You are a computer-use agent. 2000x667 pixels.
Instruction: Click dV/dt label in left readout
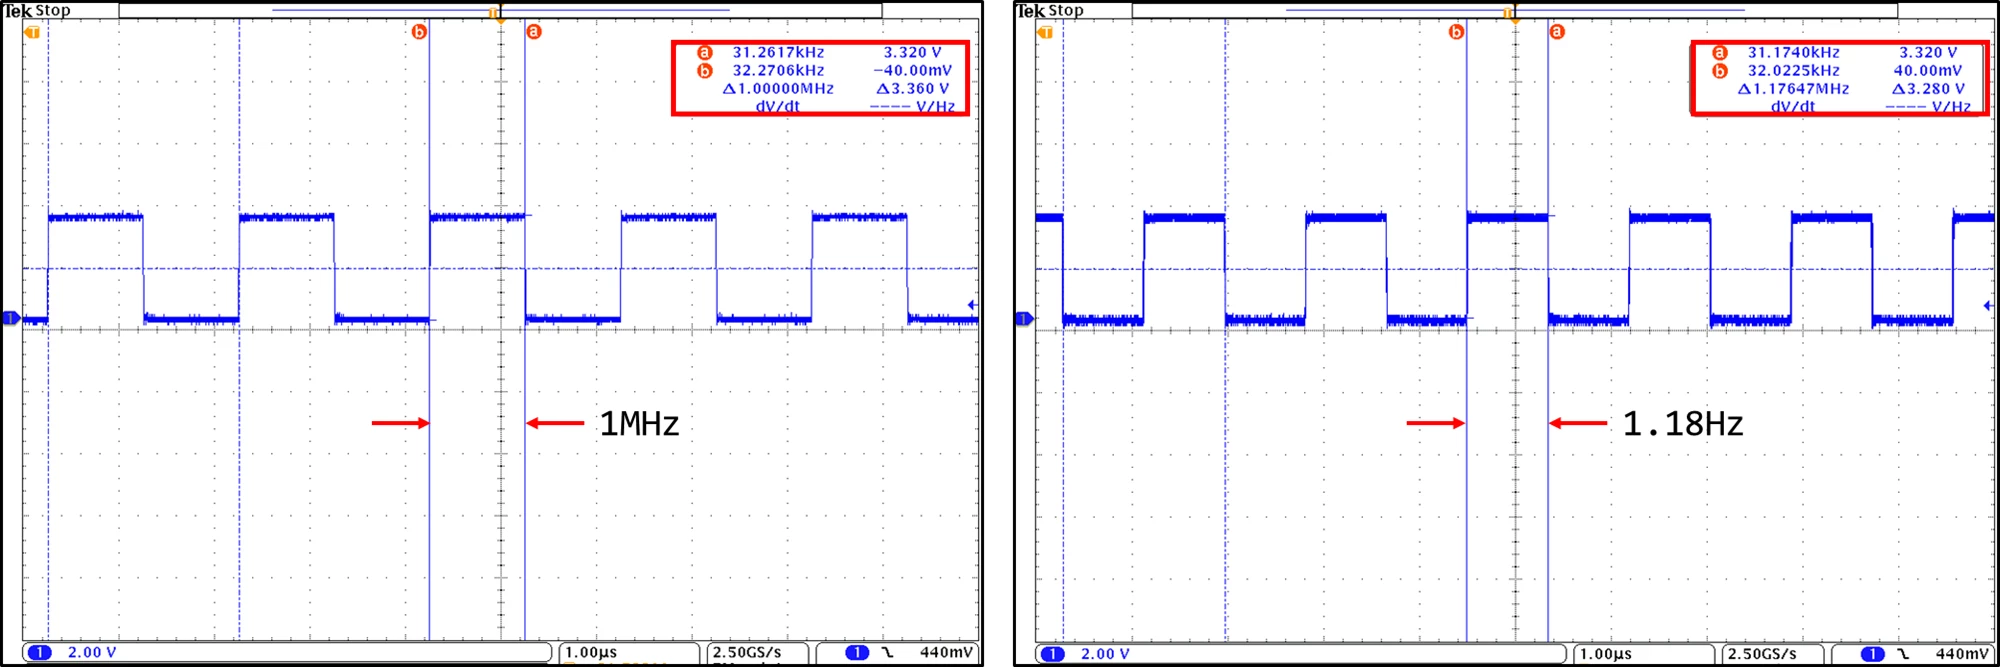[777, 106]
